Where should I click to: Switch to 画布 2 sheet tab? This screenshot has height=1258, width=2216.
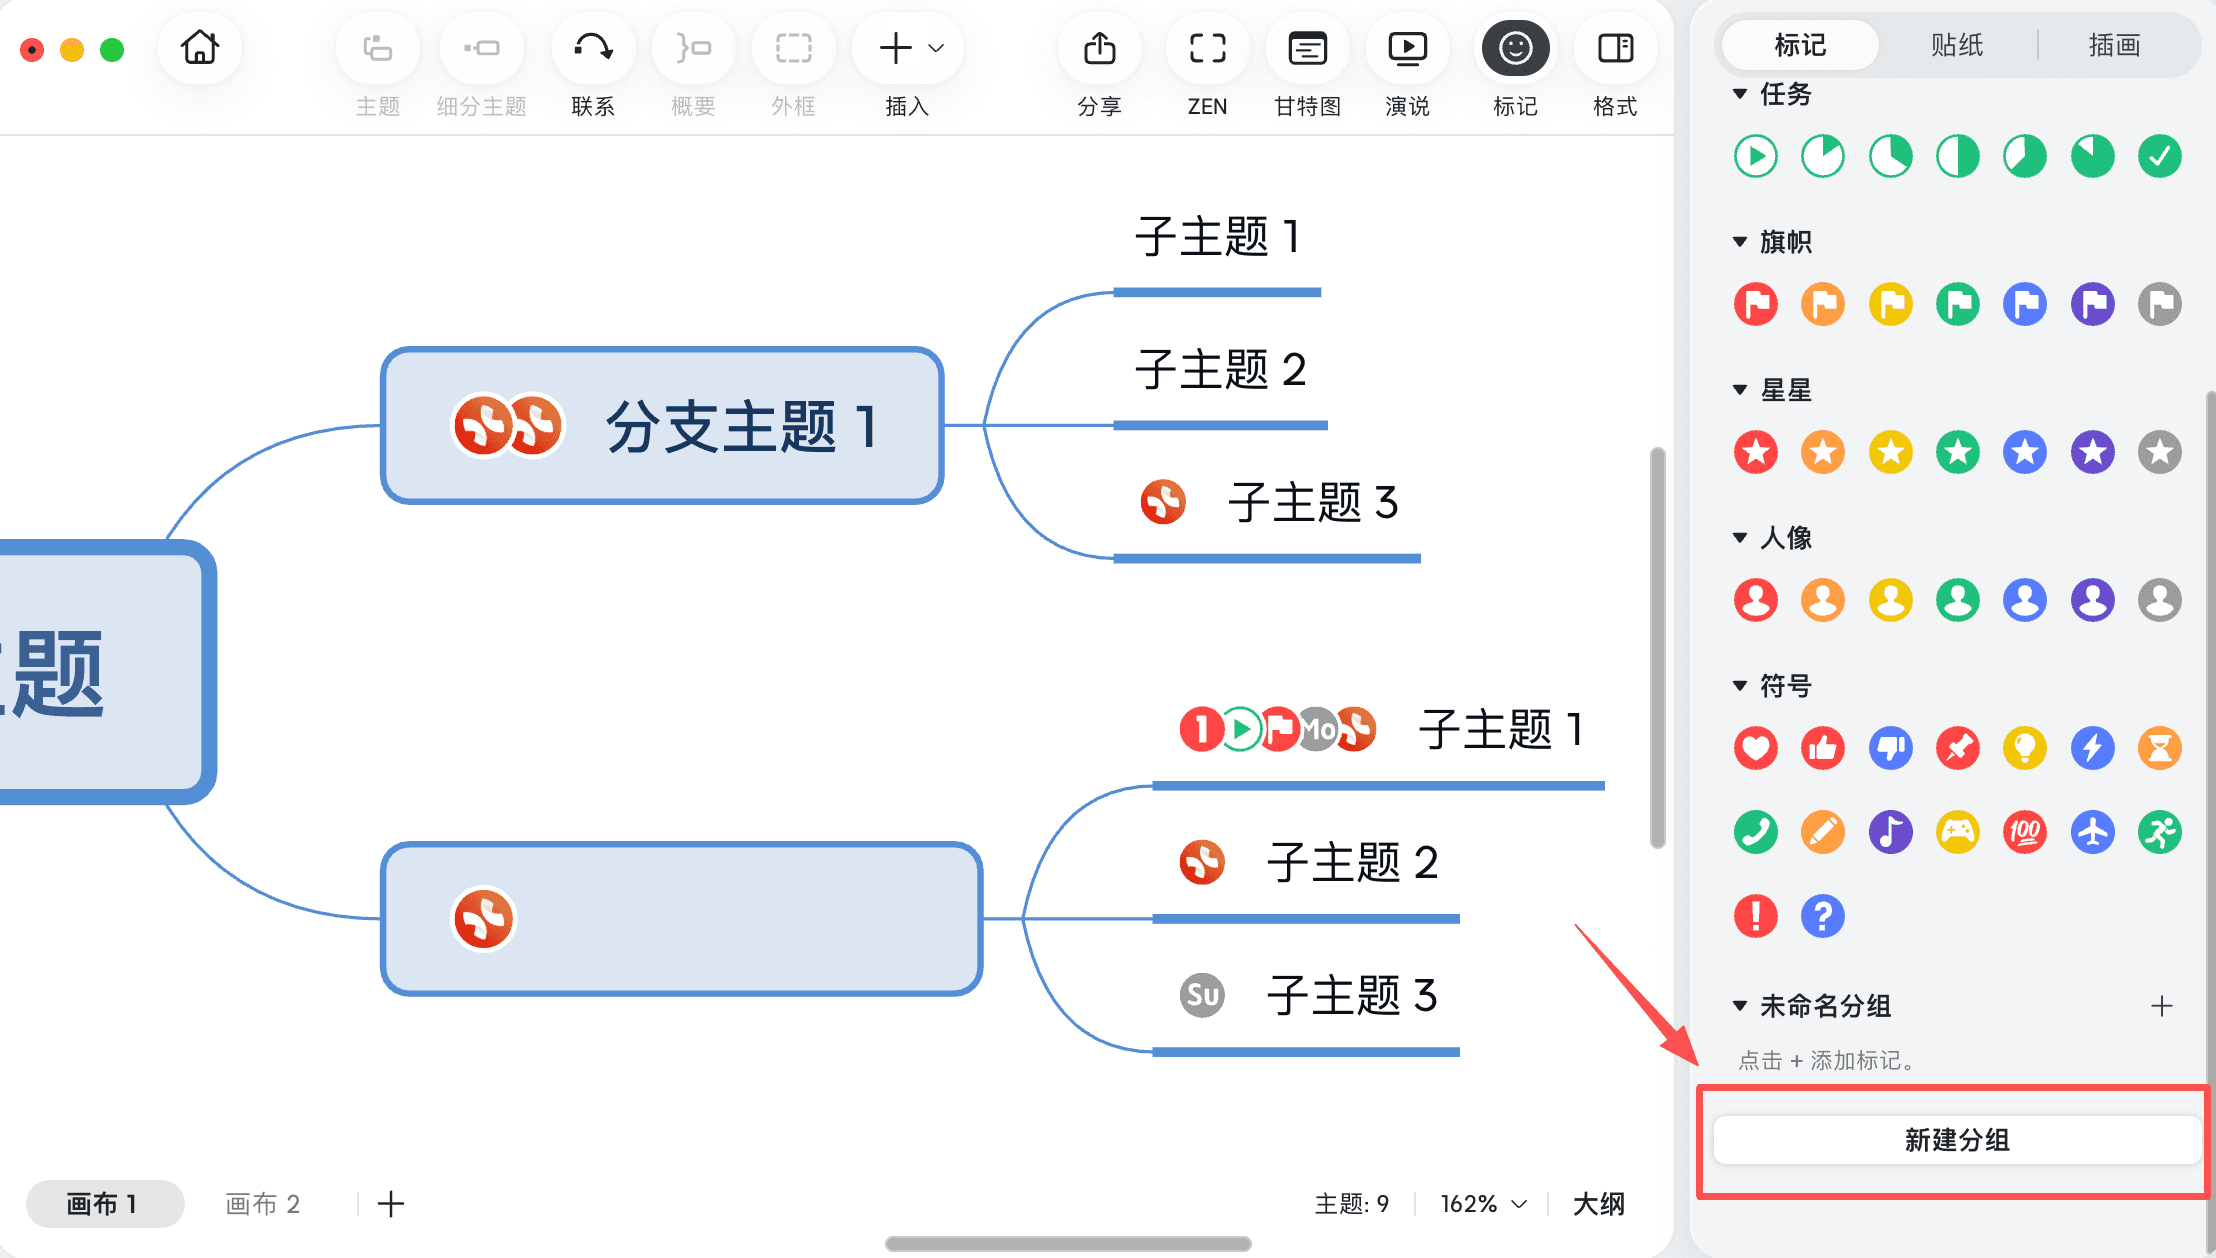pos(263,1204)
